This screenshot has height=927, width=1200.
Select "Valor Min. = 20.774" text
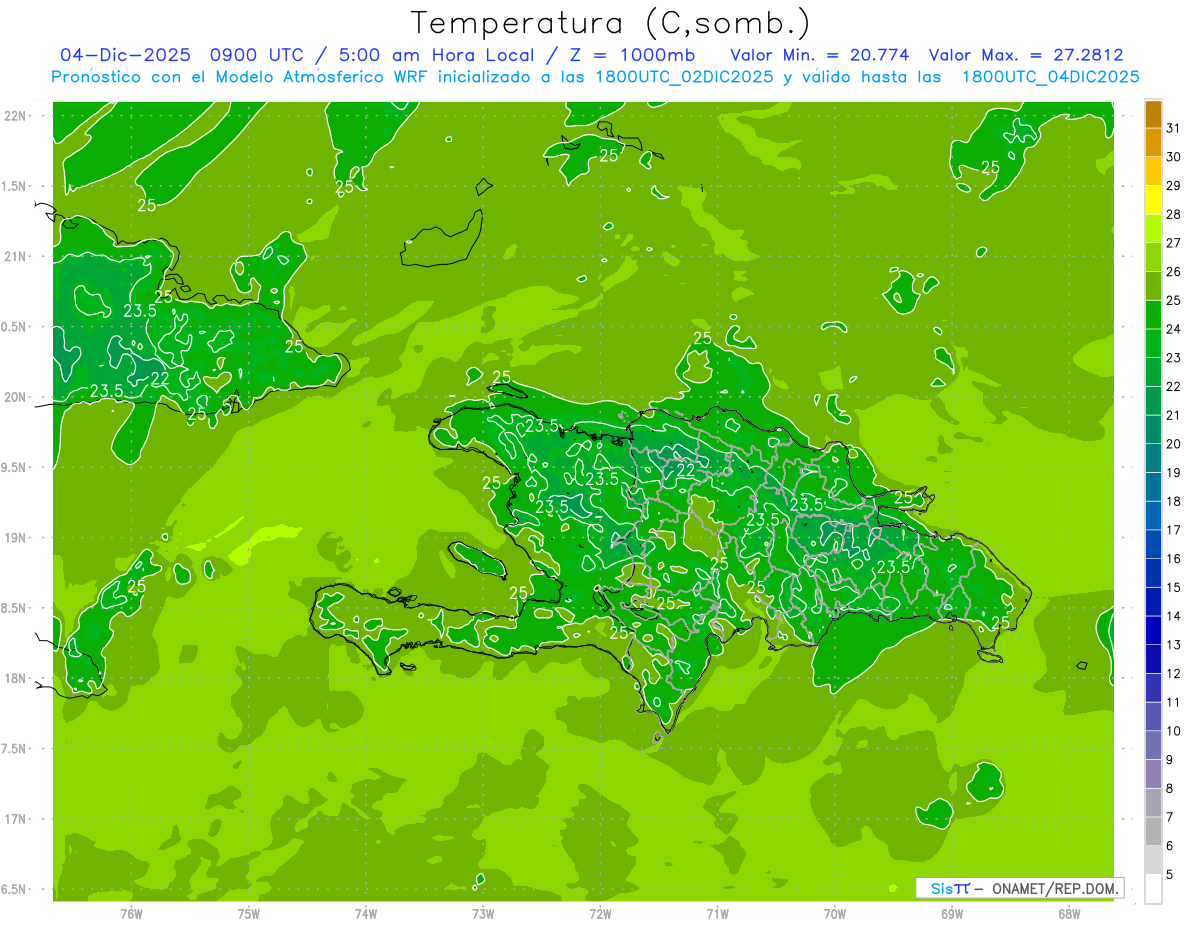[820, 55]
